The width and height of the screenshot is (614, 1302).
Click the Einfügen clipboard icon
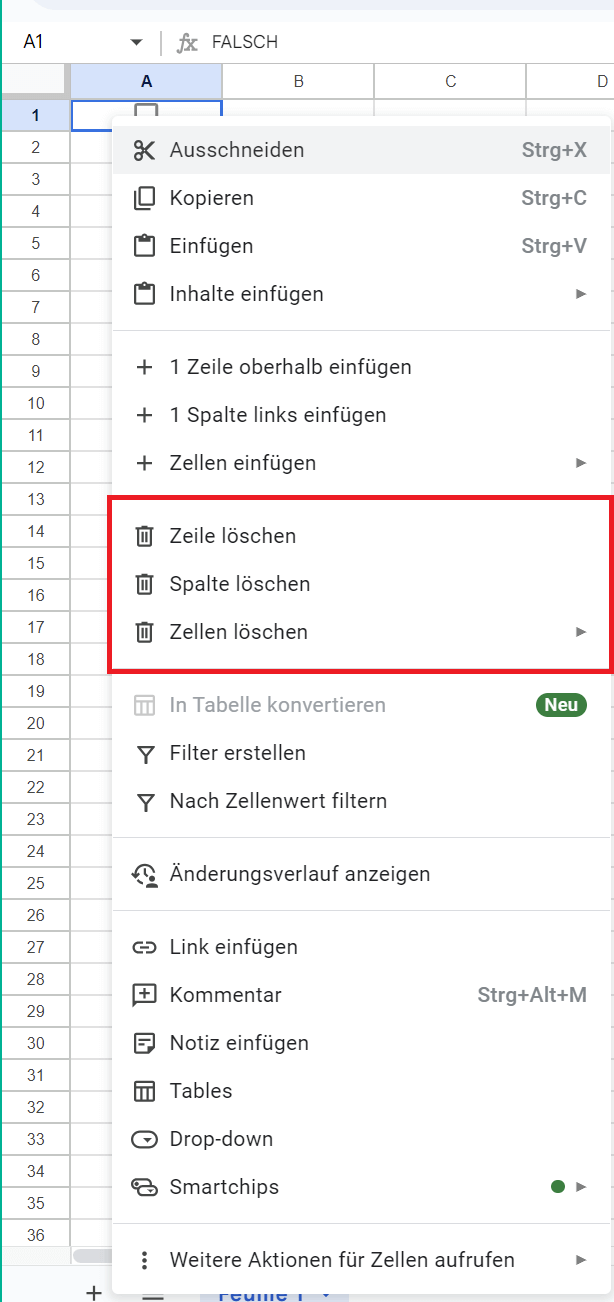pos(145,246)
